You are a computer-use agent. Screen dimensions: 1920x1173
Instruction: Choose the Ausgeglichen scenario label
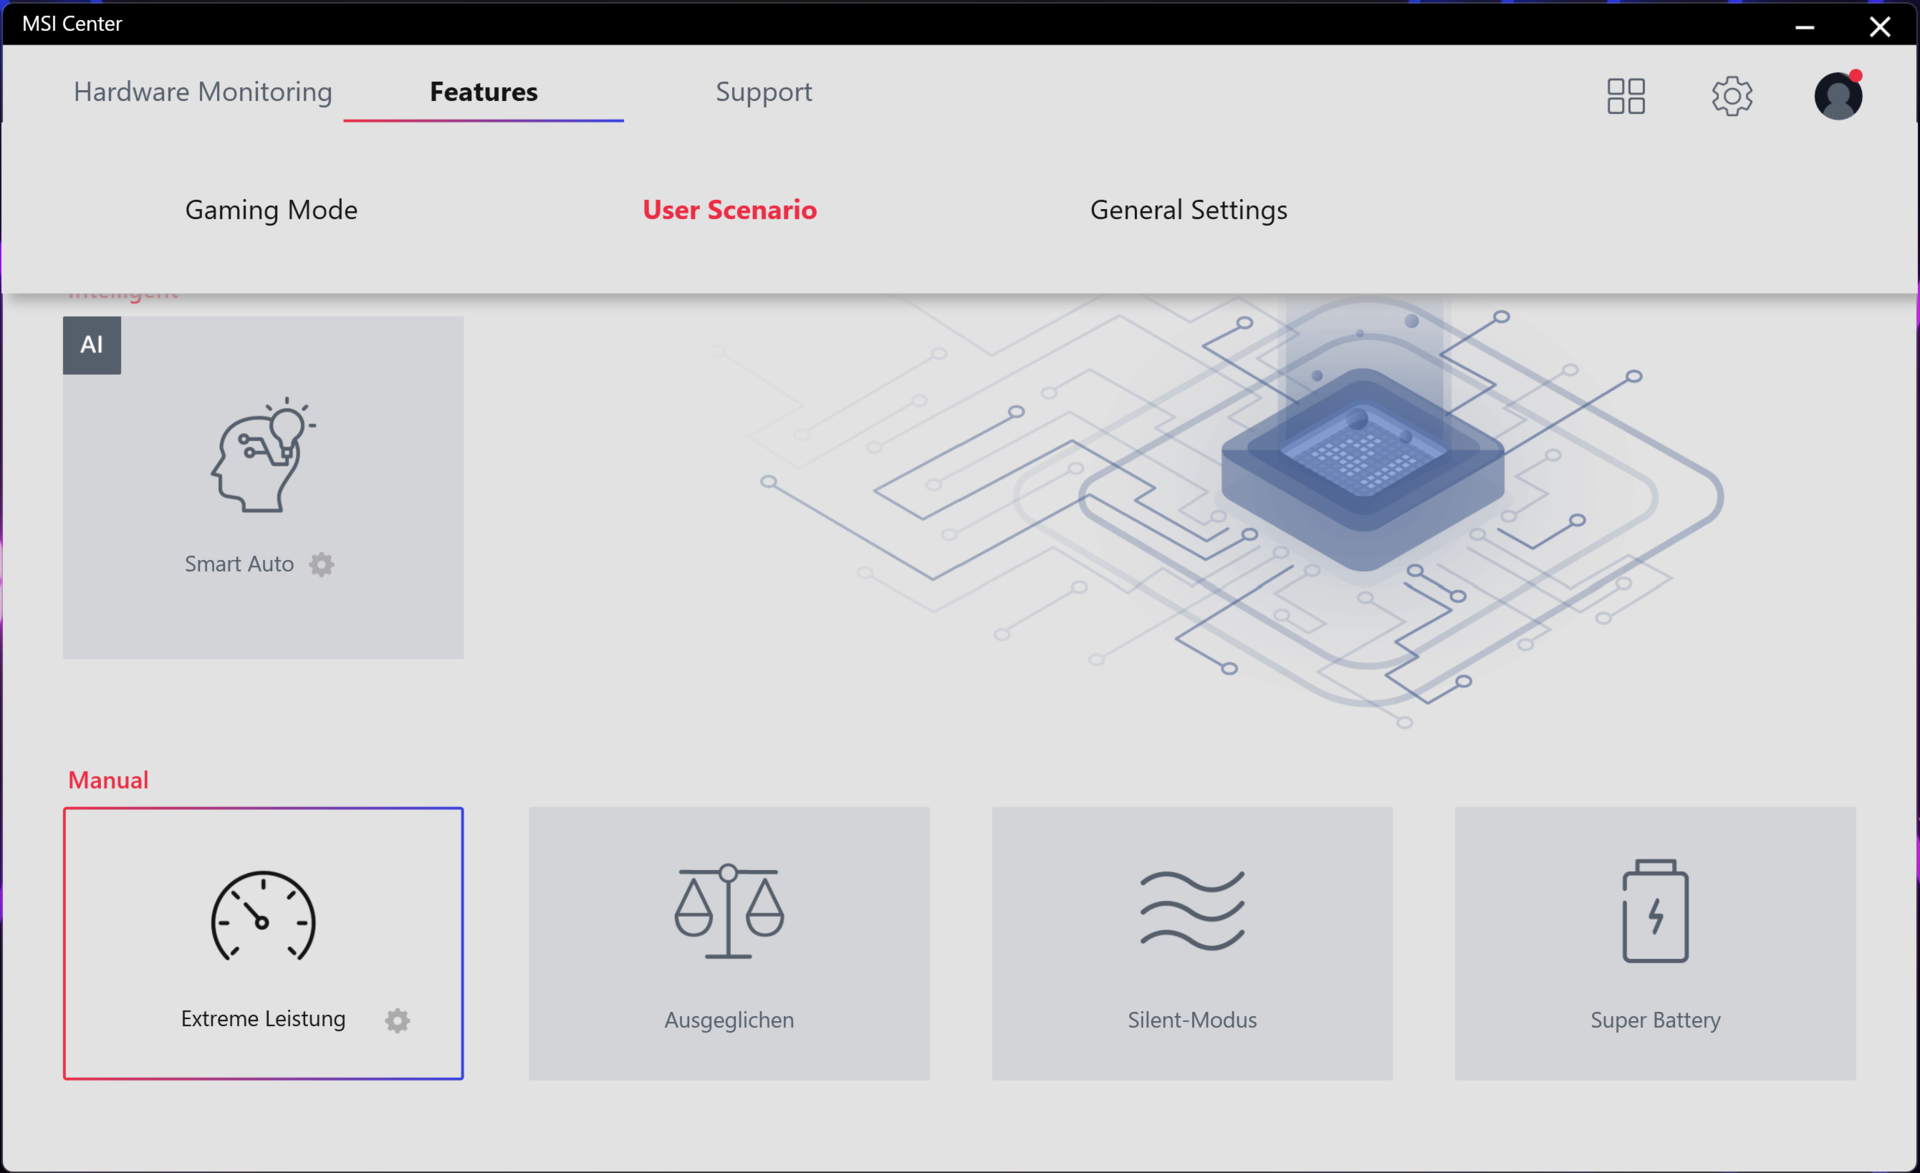pos(729,1020)
